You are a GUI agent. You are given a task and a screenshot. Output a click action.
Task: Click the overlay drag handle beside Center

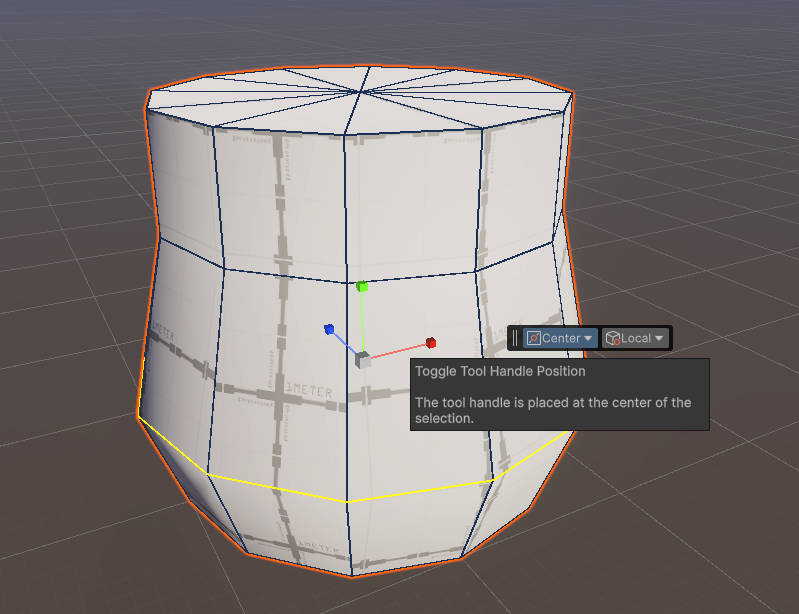click(515, 338)
